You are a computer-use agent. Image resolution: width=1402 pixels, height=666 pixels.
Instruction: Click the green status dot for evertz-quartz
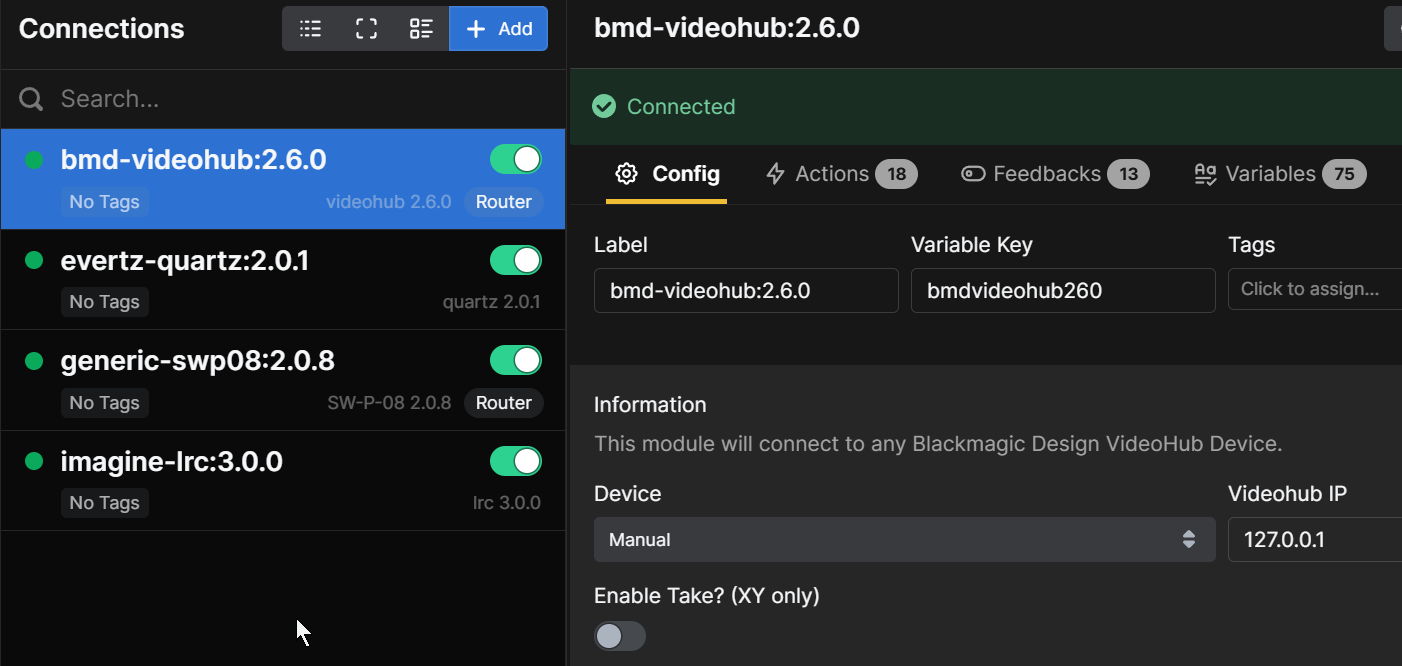(x=34, y=260)
